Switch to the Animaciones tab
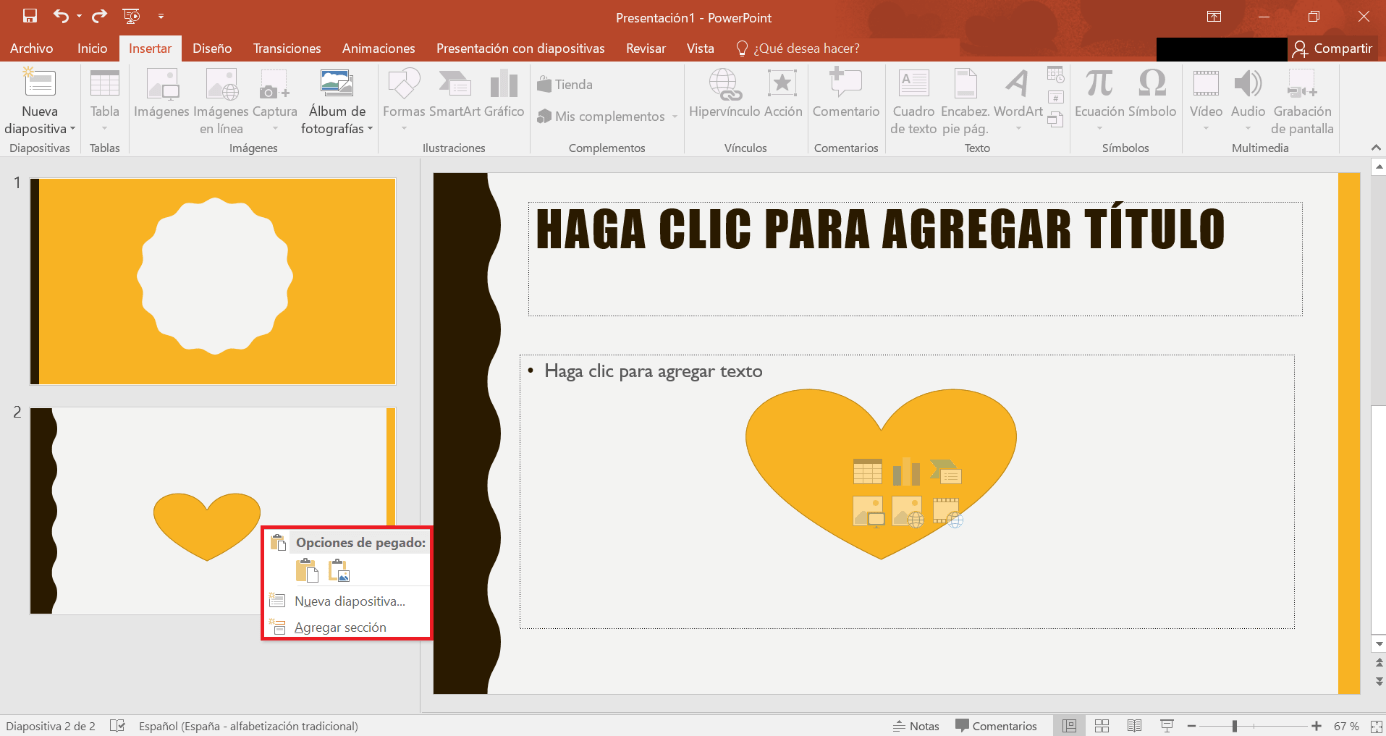Image resolution: width=1386 pixels, height=736 pixels. click(379, 48)
